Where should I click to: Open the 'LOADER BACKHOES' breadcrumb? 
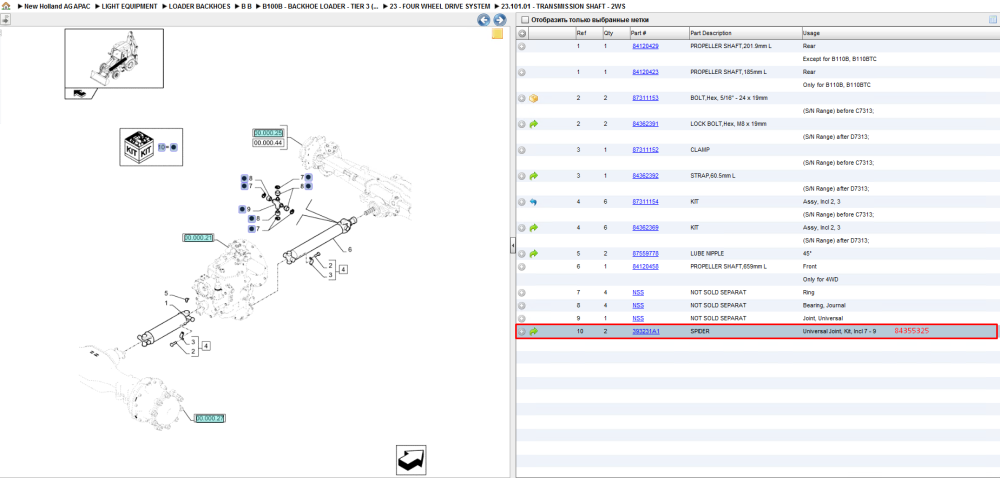200,6
